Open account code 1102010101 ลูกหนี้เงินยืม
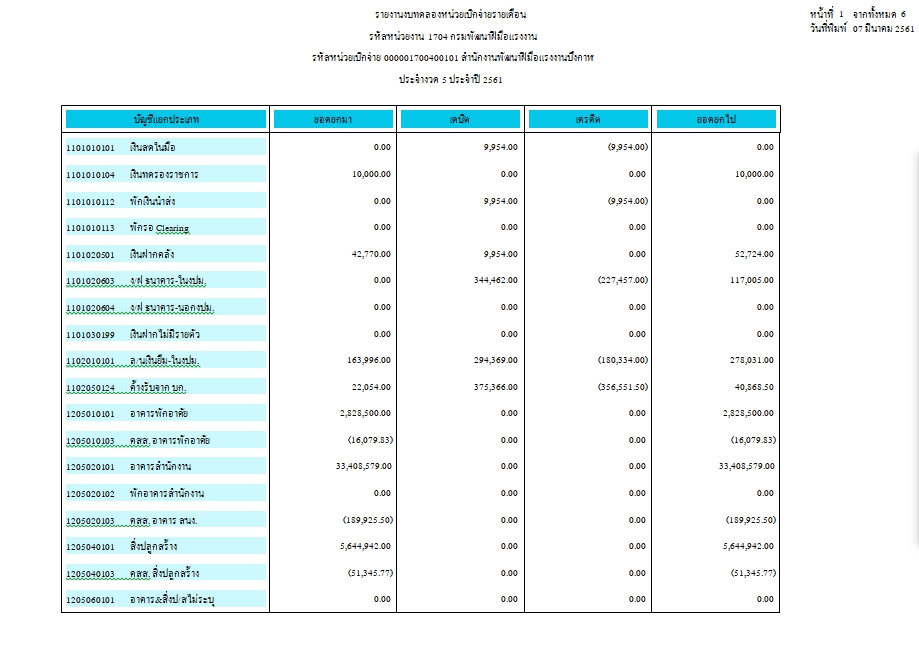Viewport: 919px width, 660px height. 91,360
